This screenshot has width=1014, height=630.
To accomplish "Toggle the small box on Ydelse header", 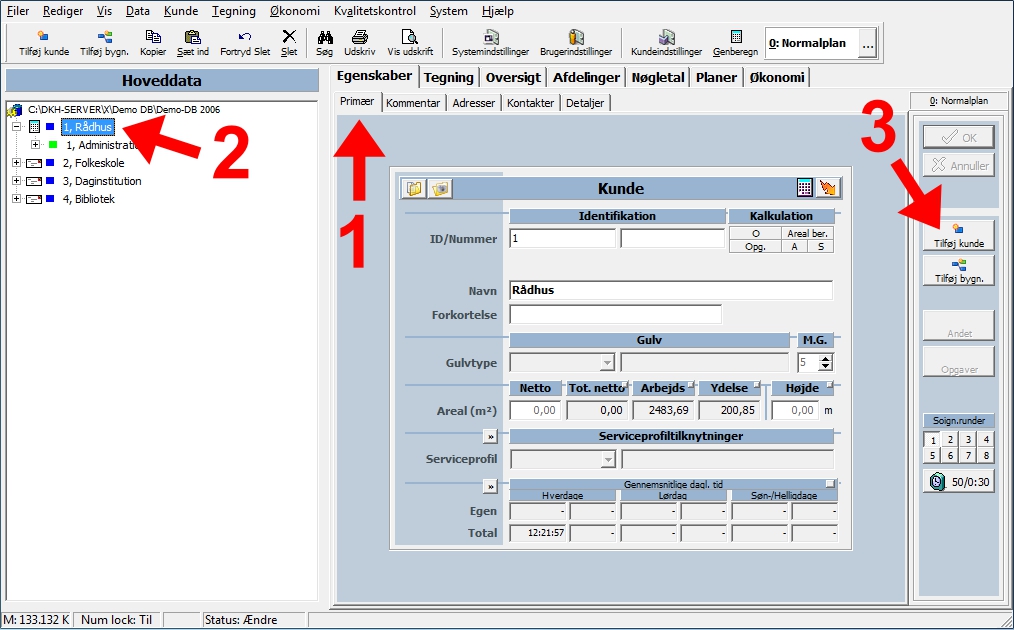I will pos(757,384).
